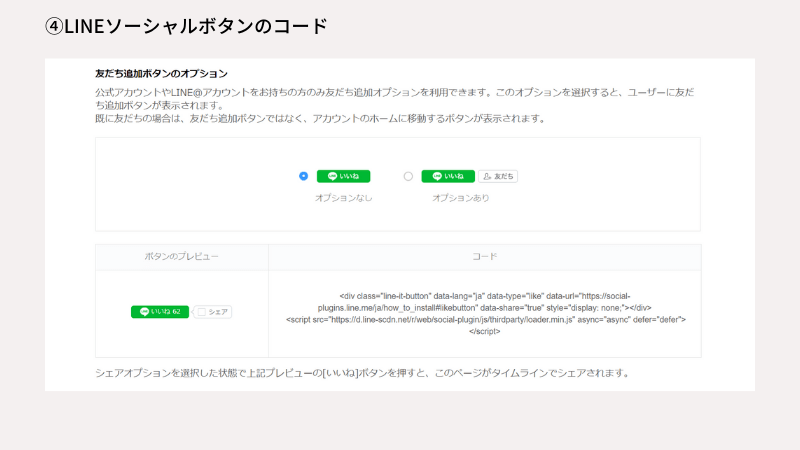
Task: Click the sentence starting with シェアオプションを選択した
Action: tap(364, 373)
